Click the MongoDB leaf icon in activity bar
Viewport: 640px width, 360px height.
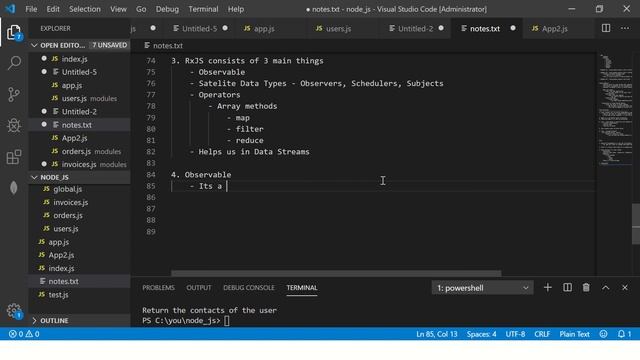[x=14, y=188]
